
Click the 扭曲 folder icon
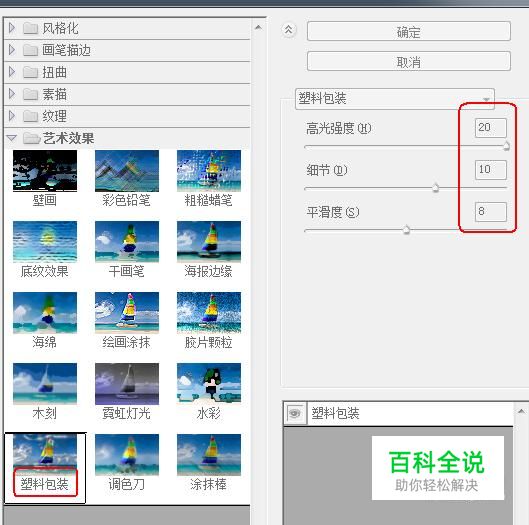[x=30, y=72]
